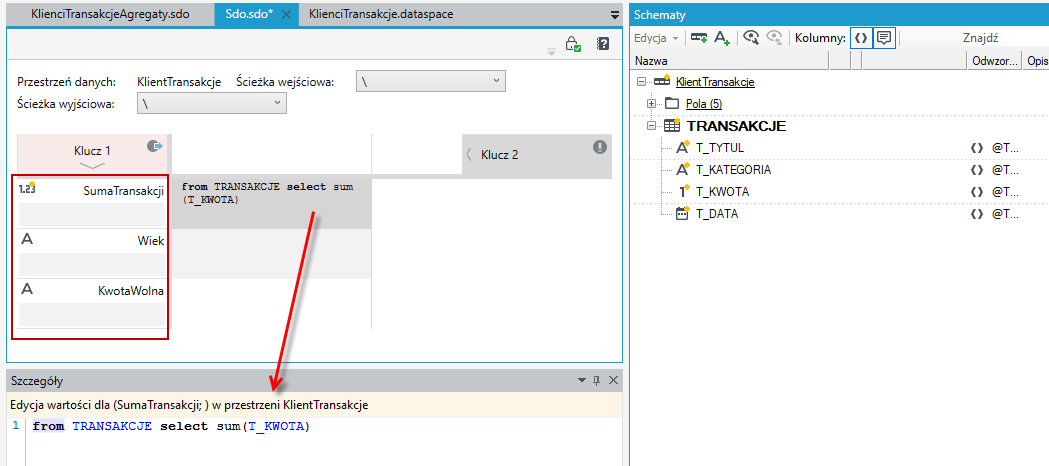Select the Klucz 1 header

tap(92, 152)
